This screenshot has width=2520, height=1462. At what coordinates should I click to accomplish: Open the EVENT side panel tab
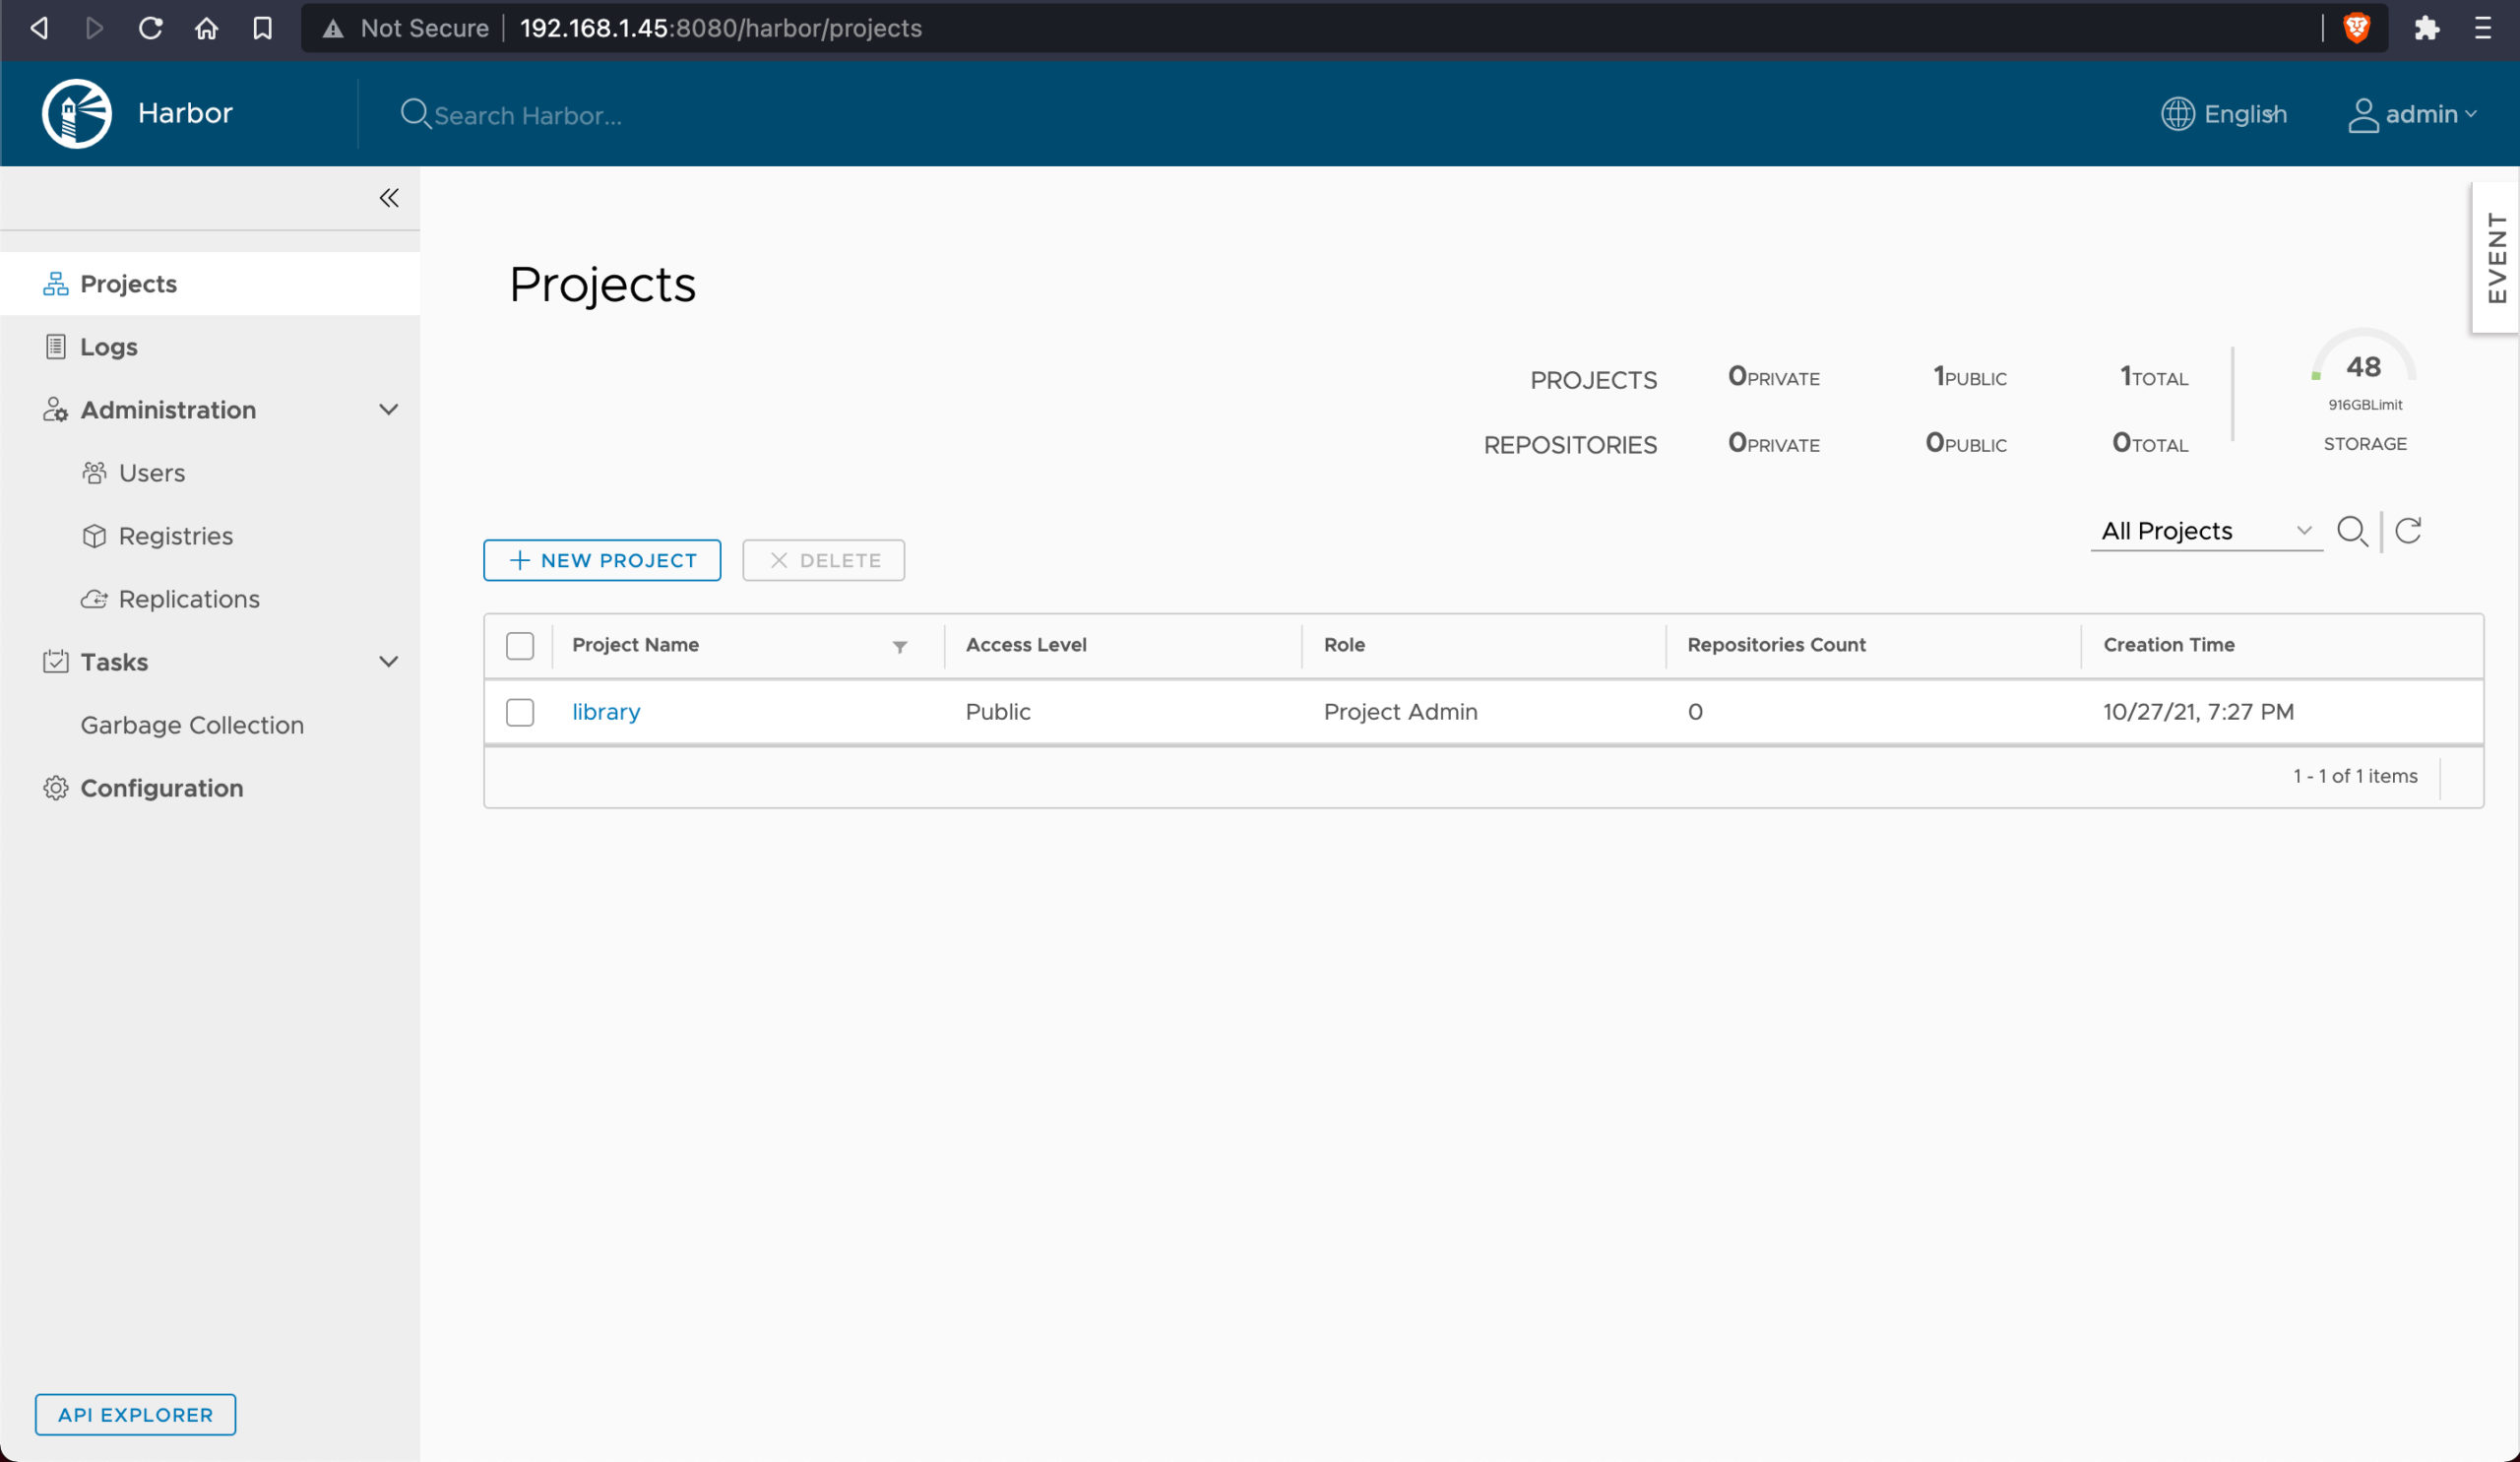(x=2496, y=258)
